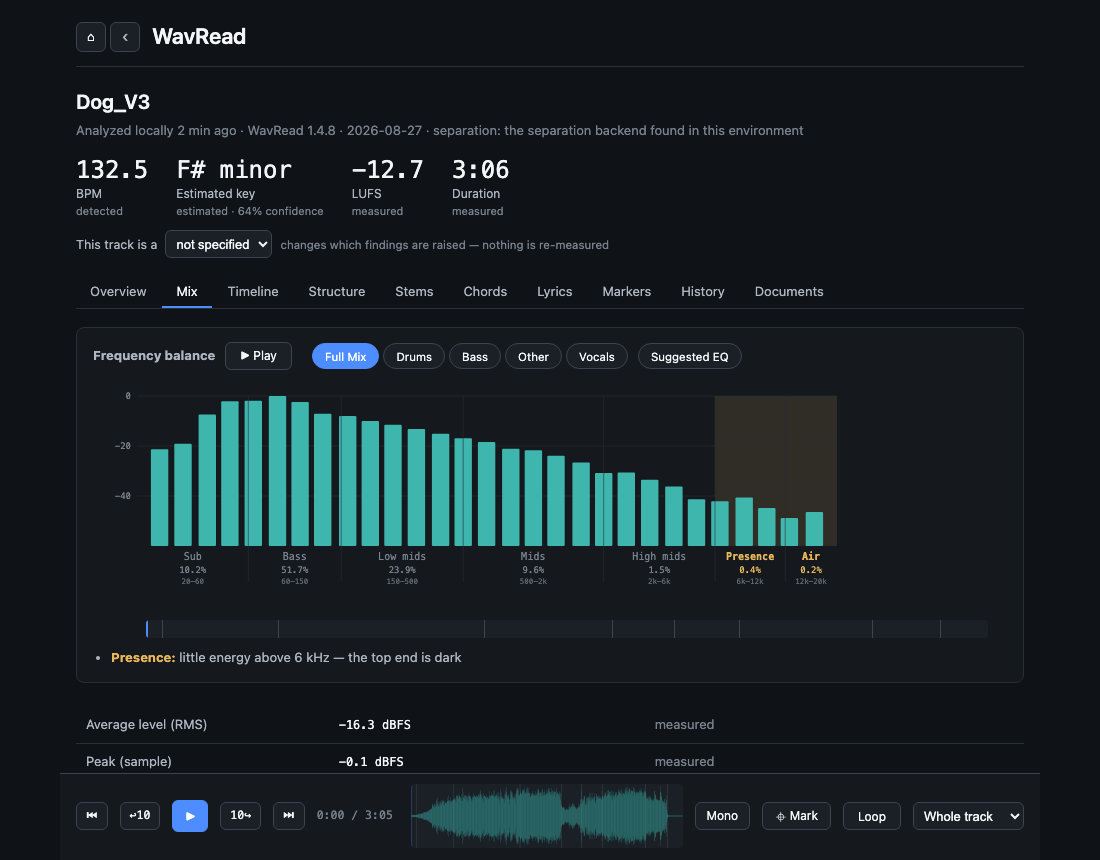
Task: Click the Air band label
Action: pos(810,556)
